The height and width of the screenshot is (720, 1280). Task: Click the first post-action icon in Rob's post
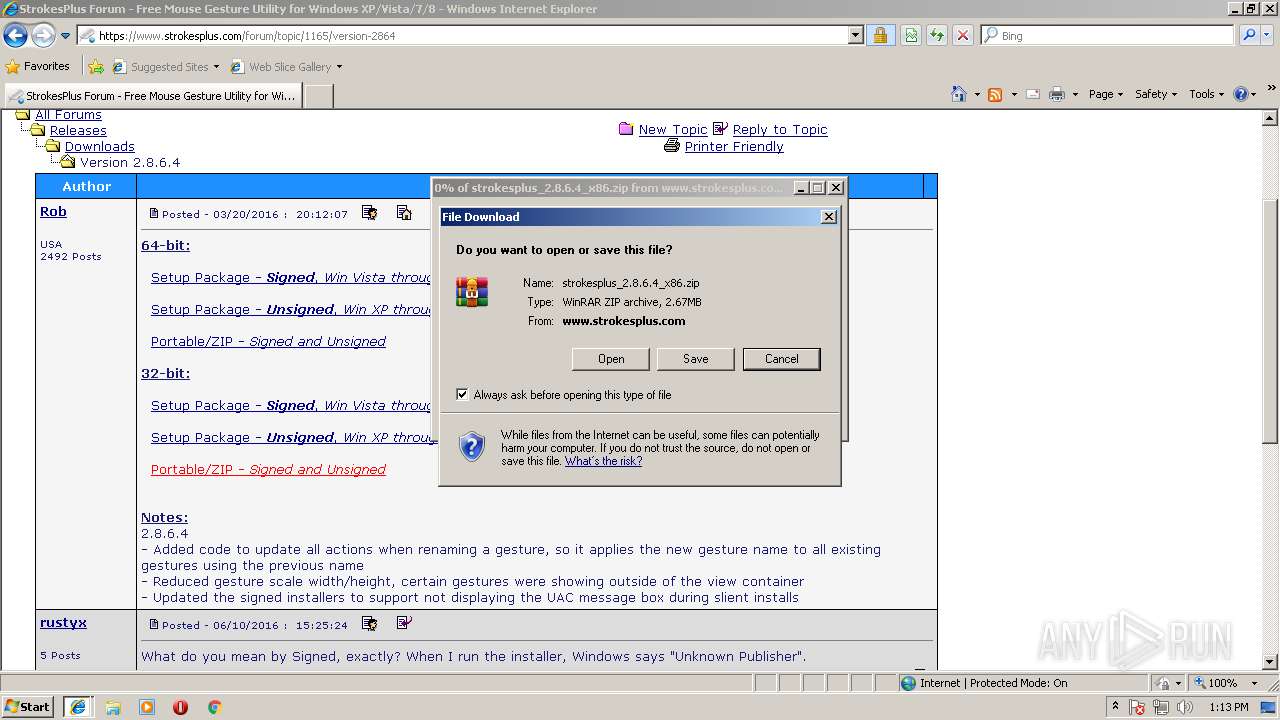[x=370, y=213]
